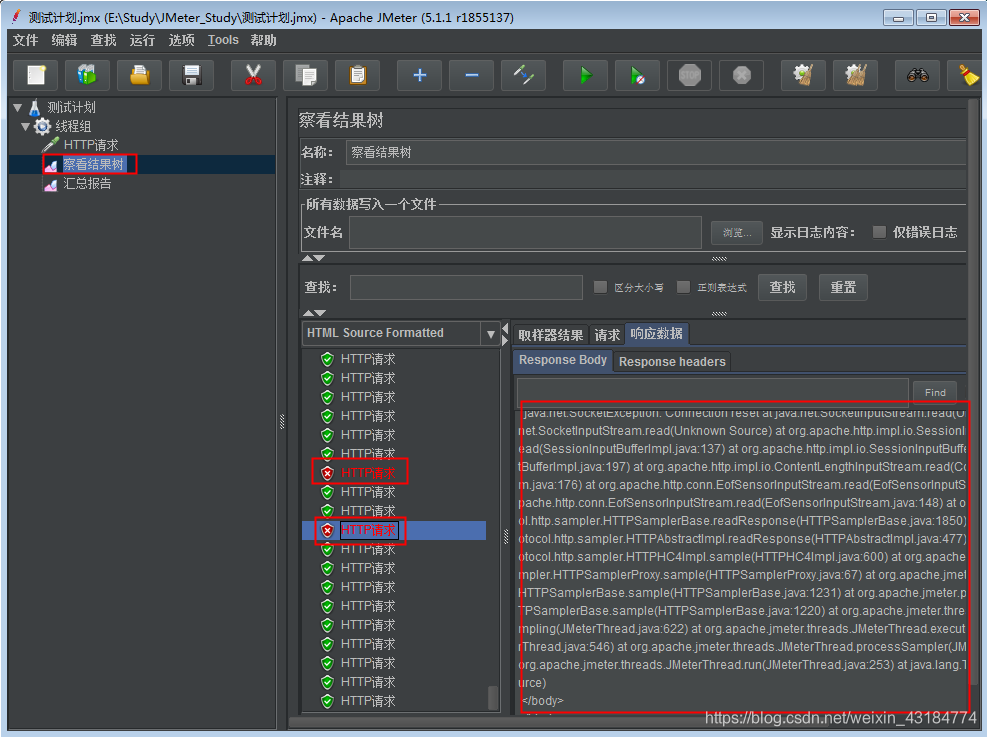
Task: Click the 注释 comment input field
Action: point(653,179)
